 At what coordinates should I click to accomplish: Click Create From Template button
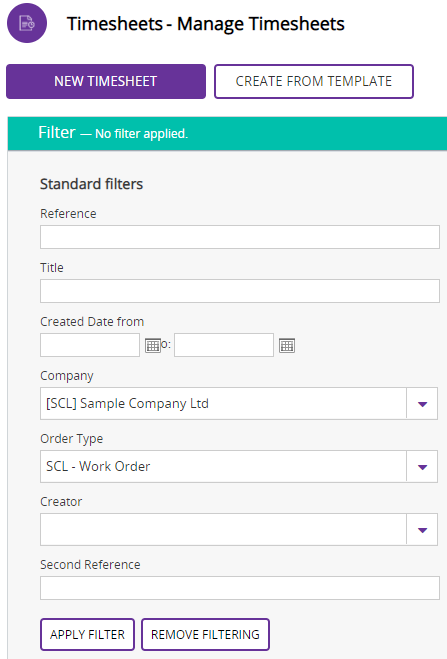314,81
